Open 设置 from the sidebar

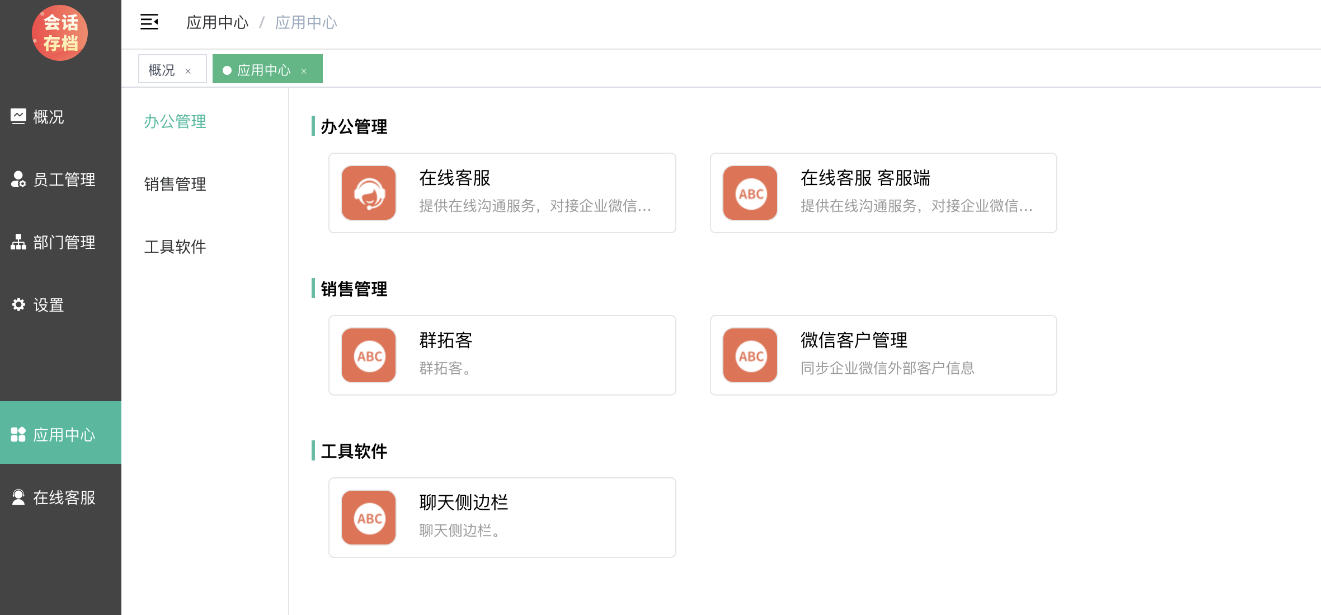pos(48,306)
